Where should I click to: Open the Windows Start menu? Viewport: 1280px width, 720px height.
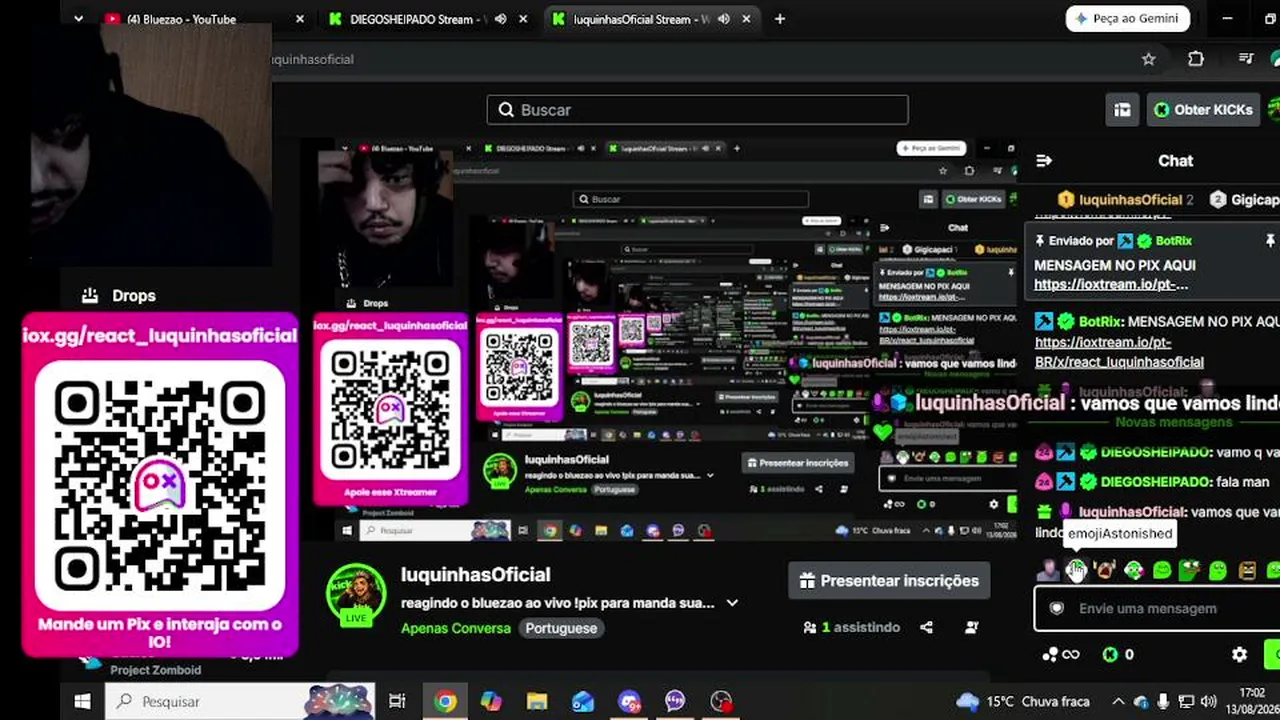point(83,702)
